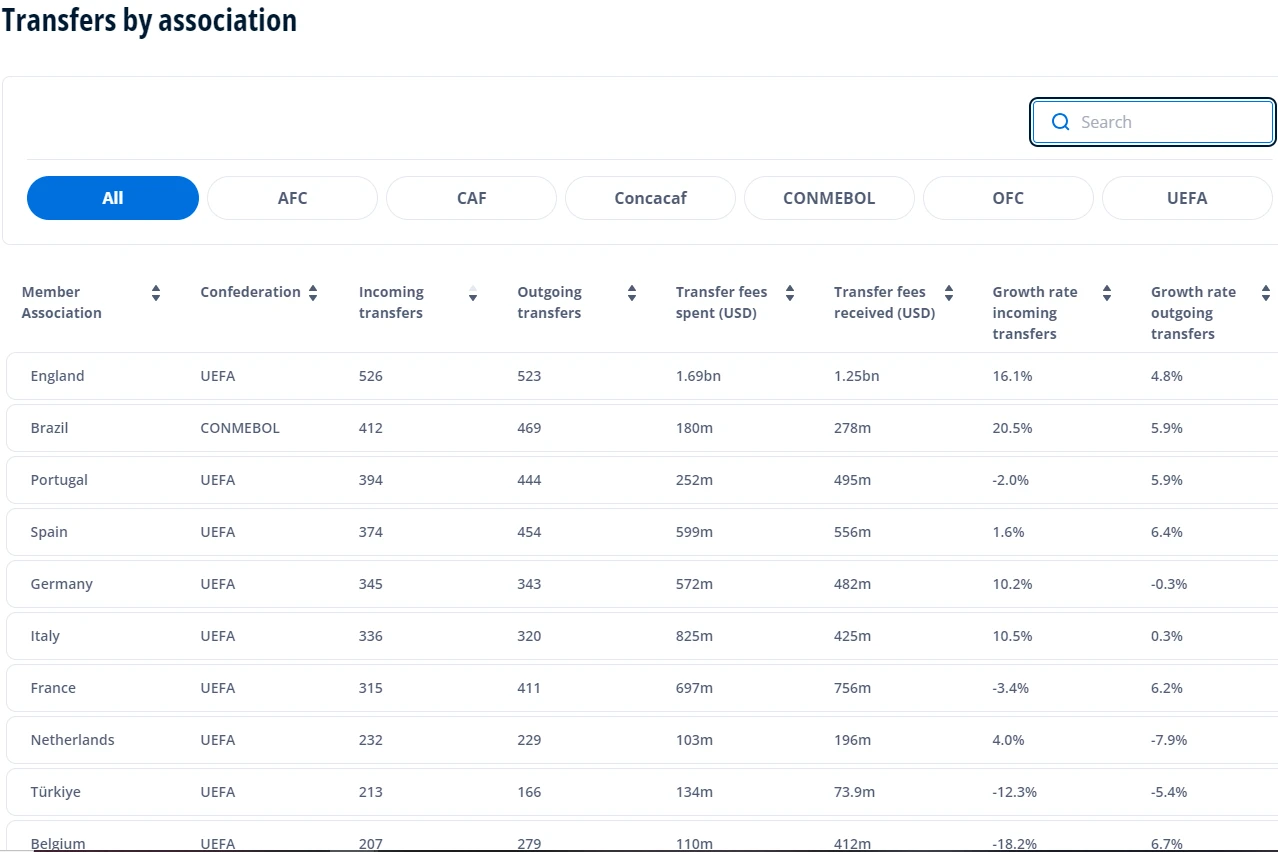Filter associations by CAF
The width and height of the screenshot is (1278, 852).
click(471, 198)
